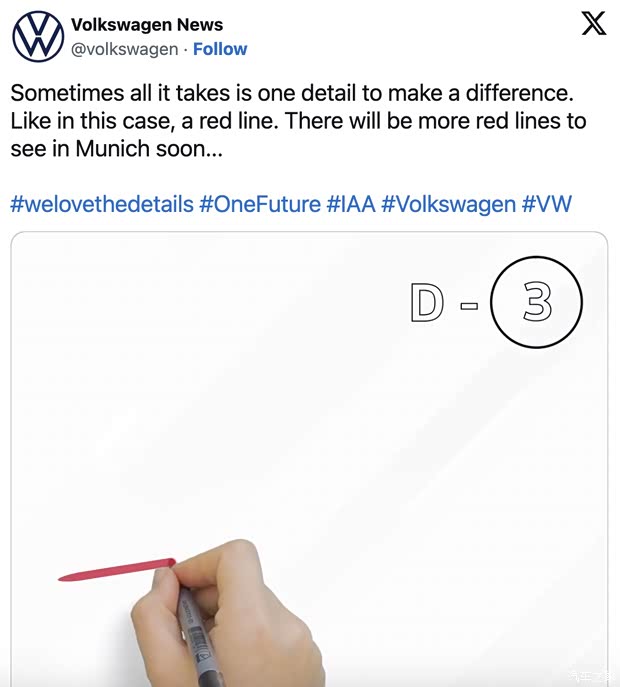Open the Volkswagen News display name
This screenshot has width=620, height=687.
(147, 25)
